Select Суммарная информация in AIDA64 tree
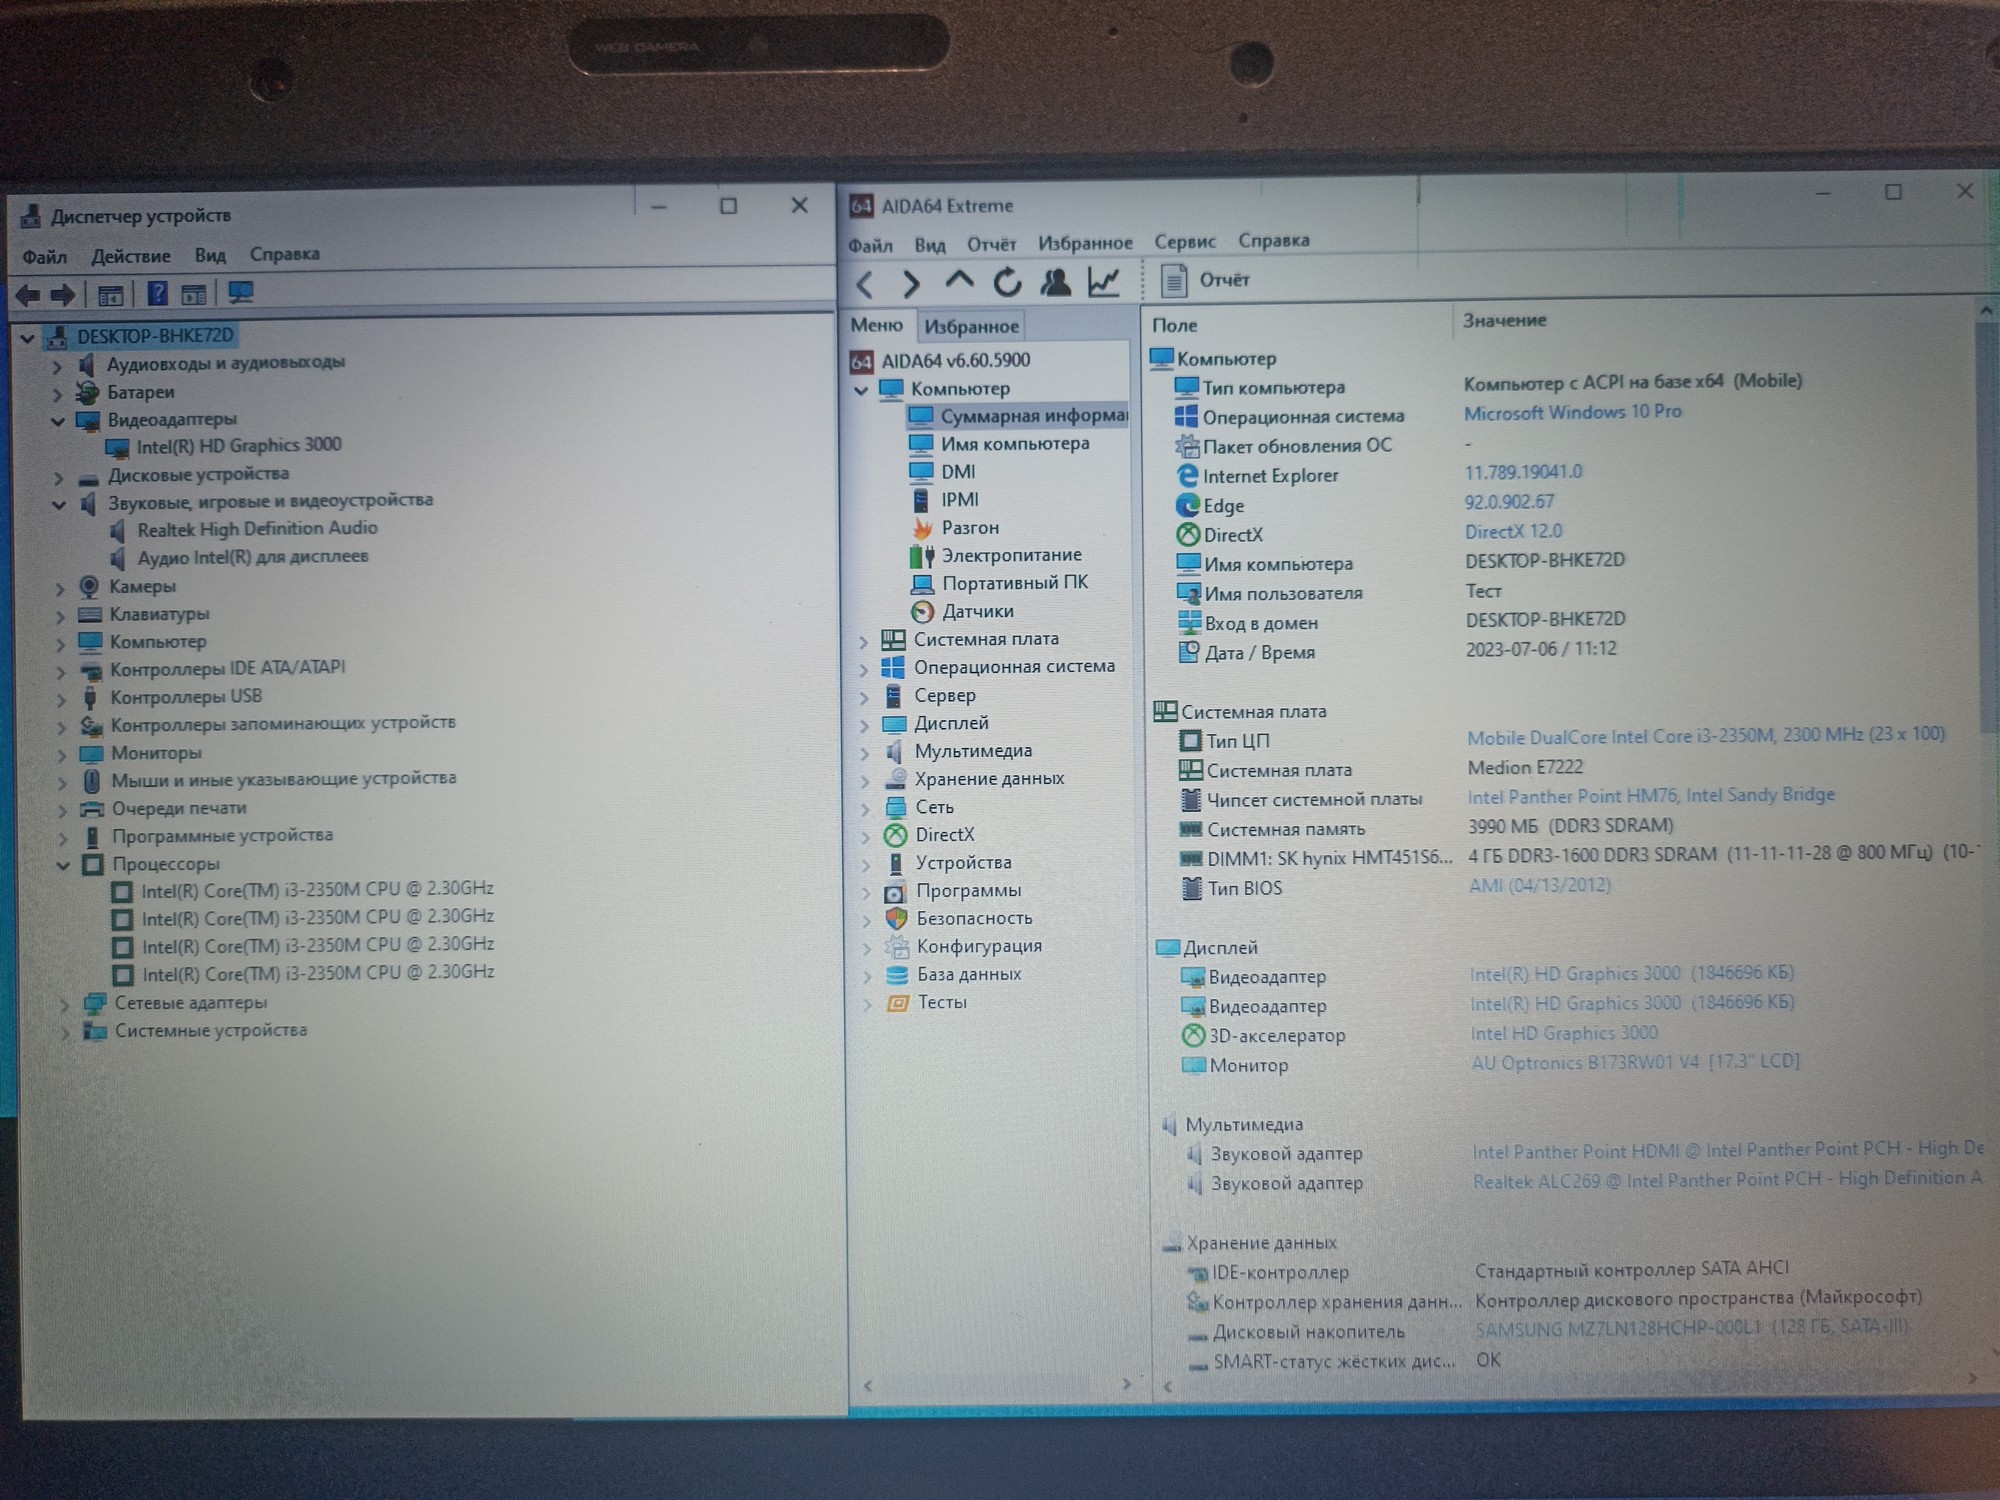 pyautogui.click(x=1018, y=416)
